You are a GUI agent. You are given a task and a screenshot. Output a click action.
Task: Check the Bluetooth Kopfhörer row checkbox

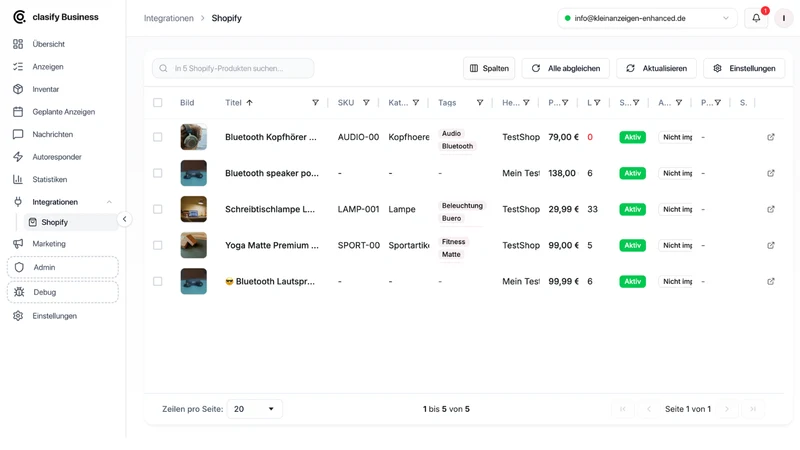(158, 137)
